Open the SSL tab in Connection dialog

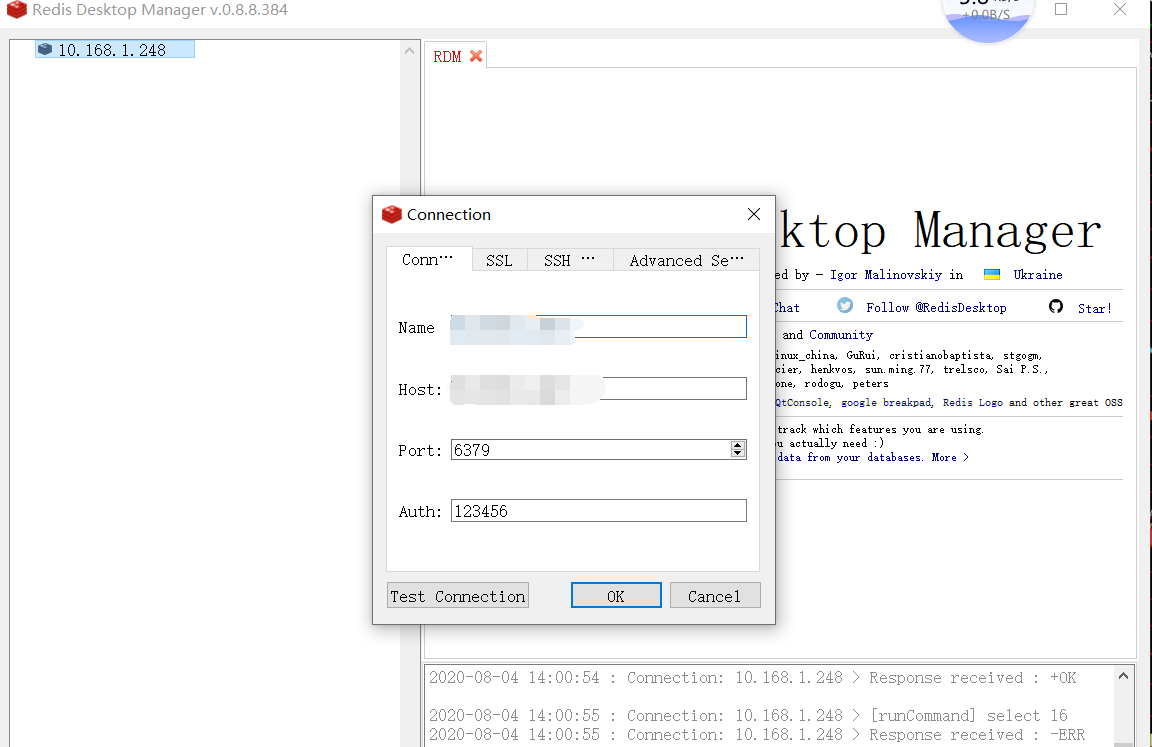[x=499, y=261]
